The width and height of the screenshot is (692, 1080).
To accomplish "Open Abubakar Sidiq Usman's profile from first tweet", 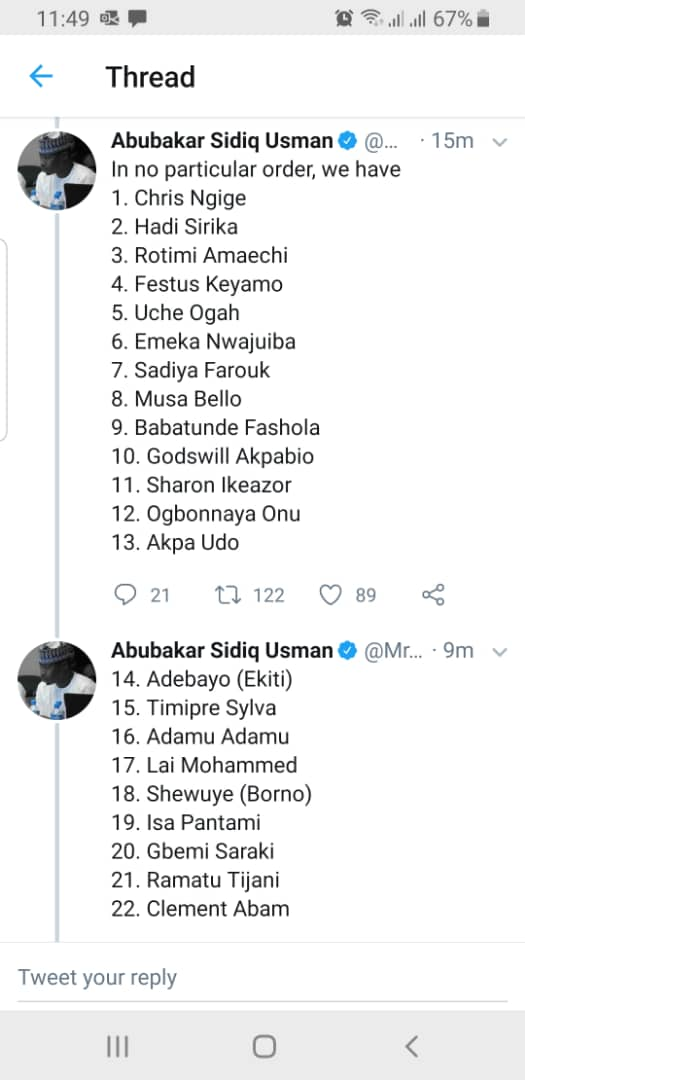I will point(221,141).
